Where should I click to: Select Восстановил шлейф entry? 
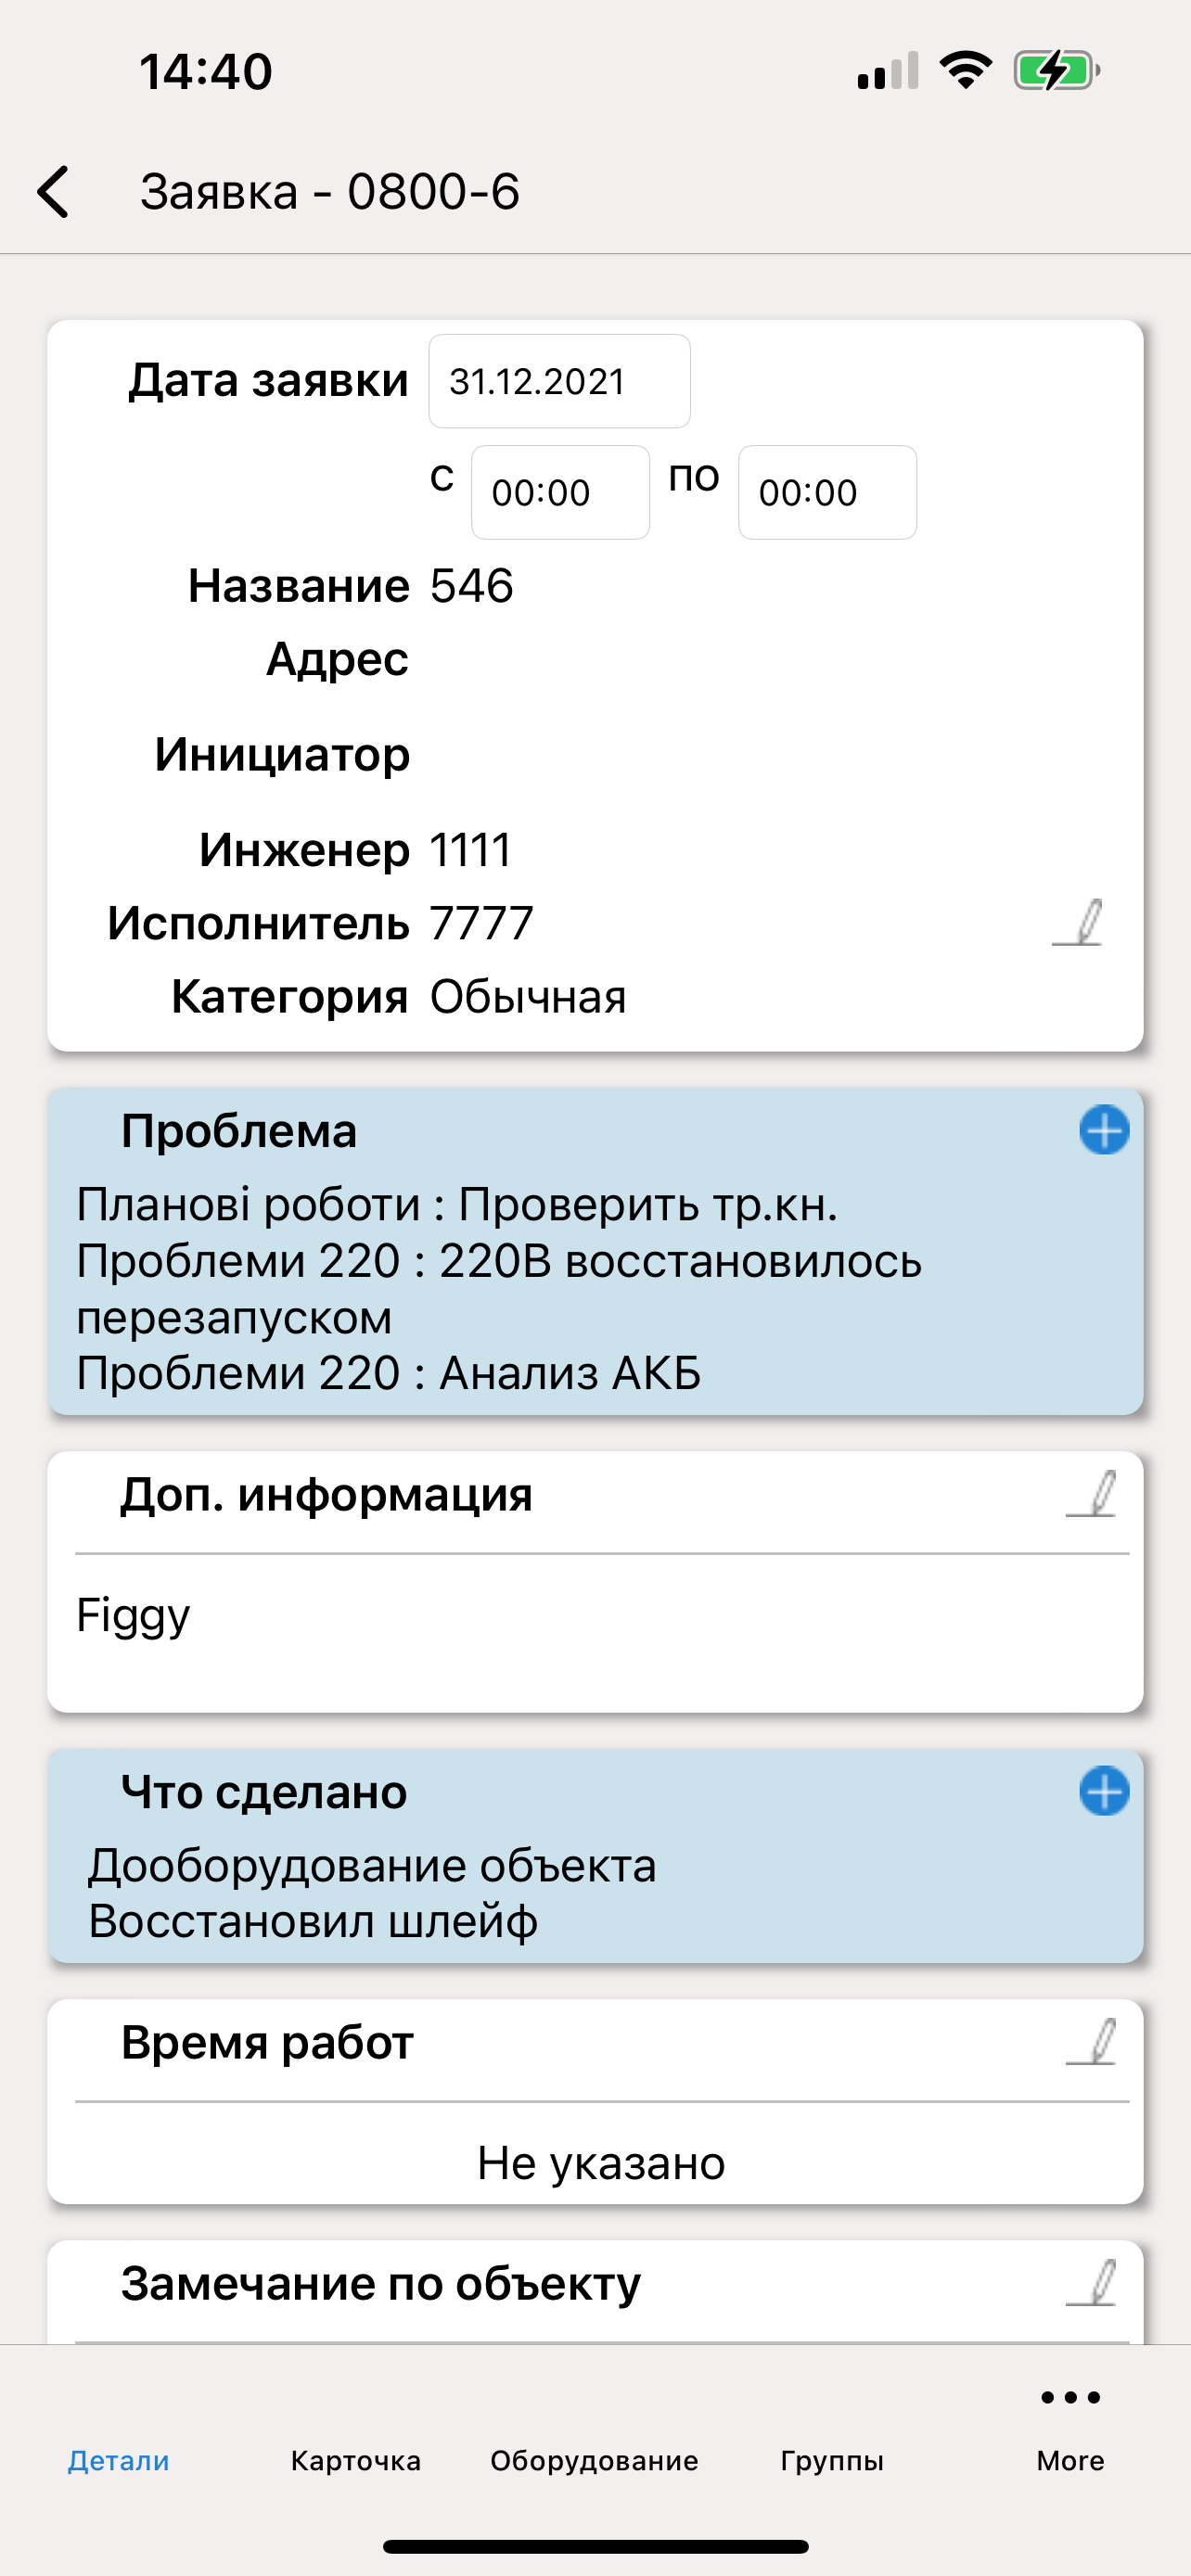pos(313,1922)
